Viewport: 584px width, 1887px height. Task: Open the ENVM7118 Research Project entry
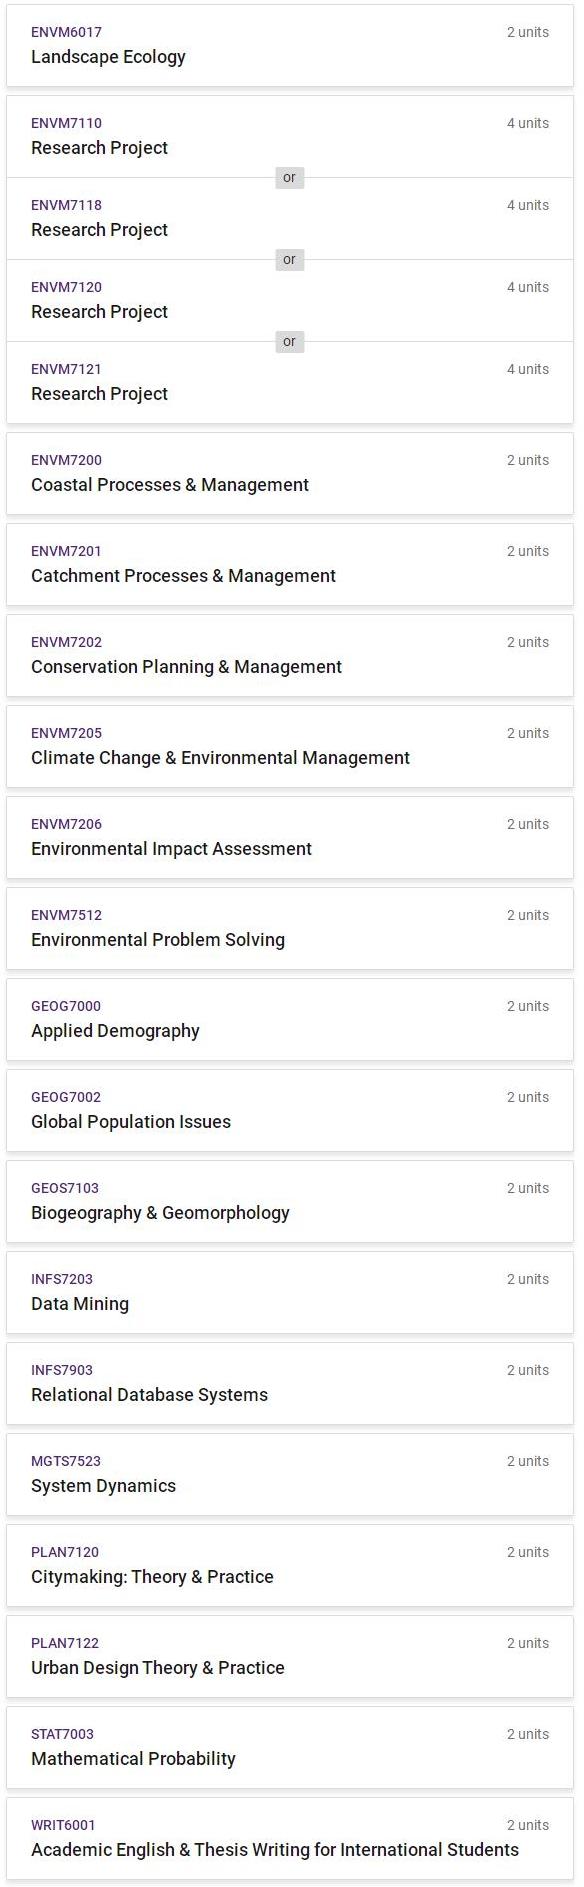[x=290, y=219]
